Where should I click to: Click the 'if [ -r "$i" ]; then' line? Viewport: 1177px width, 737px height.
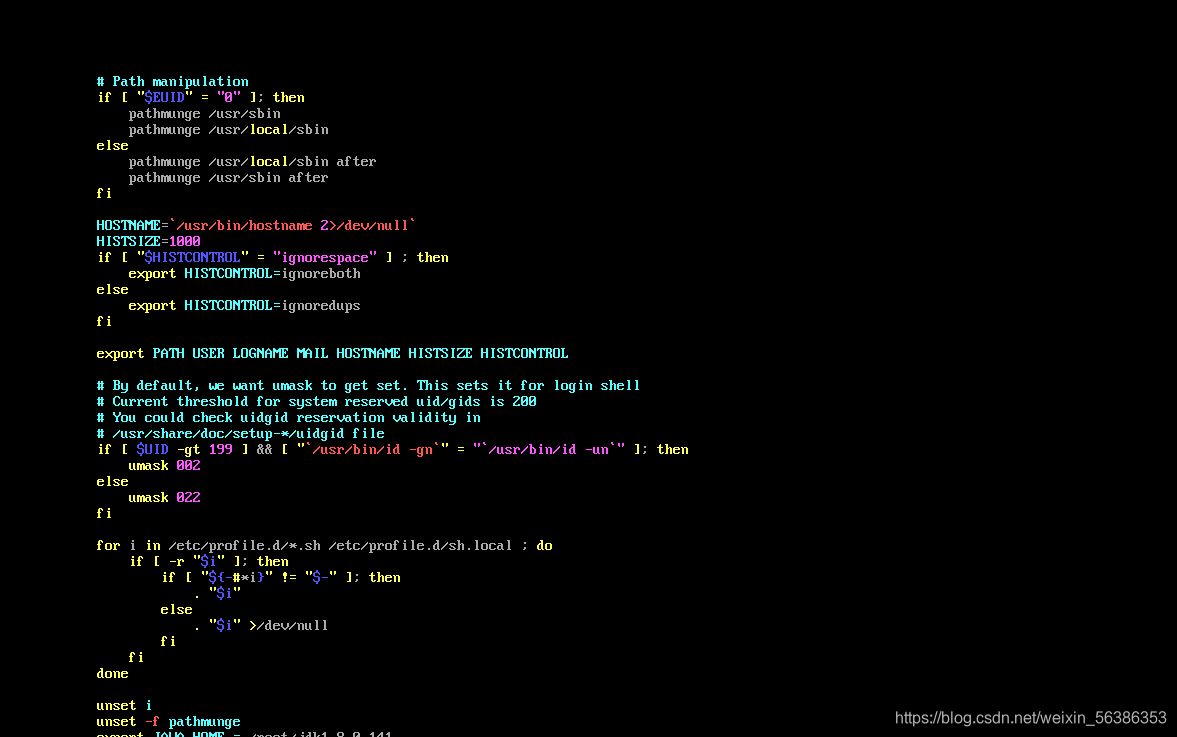tap(209, 562)
